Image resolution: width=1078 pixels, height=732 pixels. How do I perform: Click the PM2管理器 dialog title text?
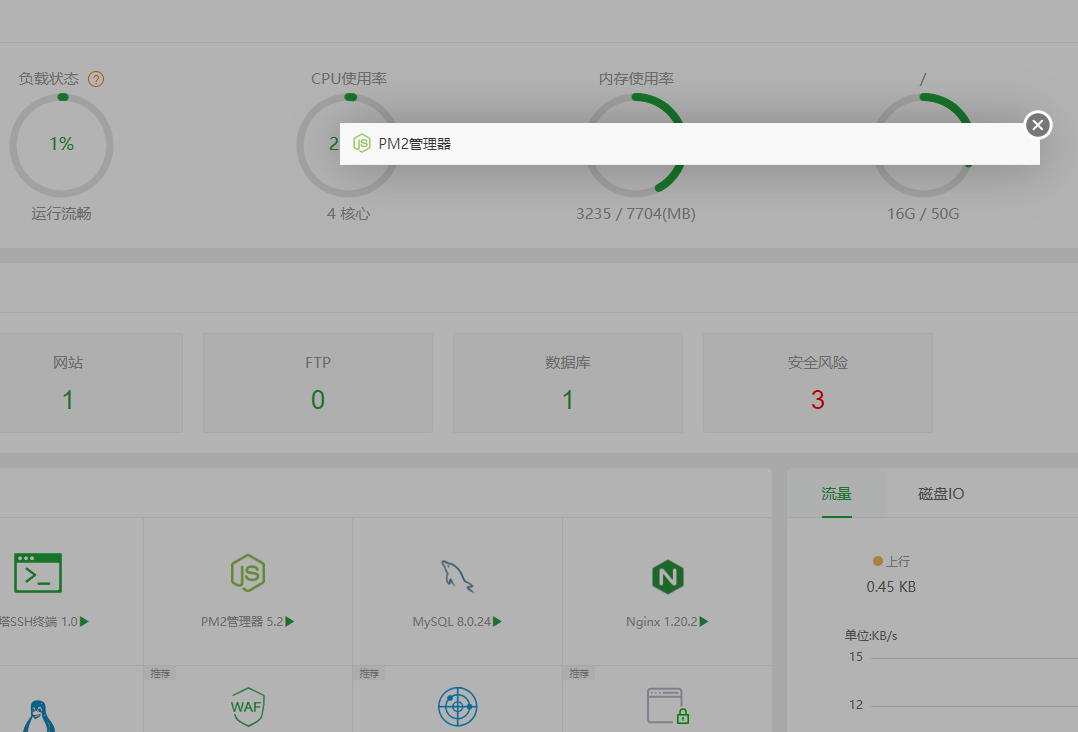(415, 144)
